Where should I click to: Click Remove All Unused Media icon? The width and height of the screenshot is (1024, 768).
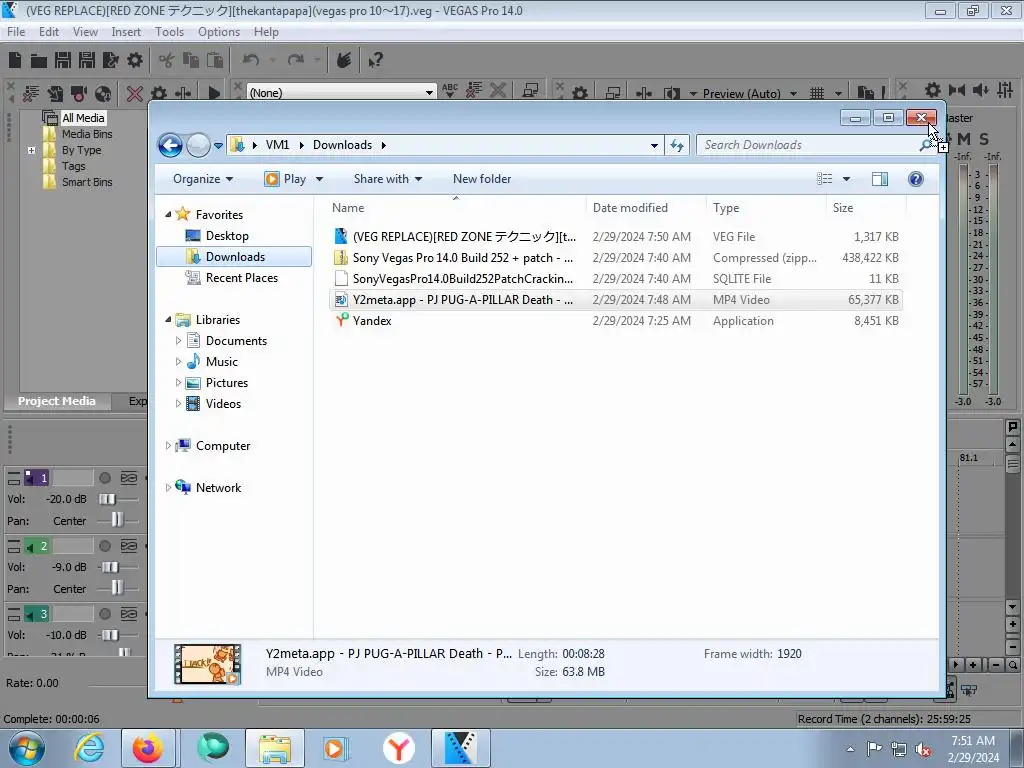click(30, 93)
